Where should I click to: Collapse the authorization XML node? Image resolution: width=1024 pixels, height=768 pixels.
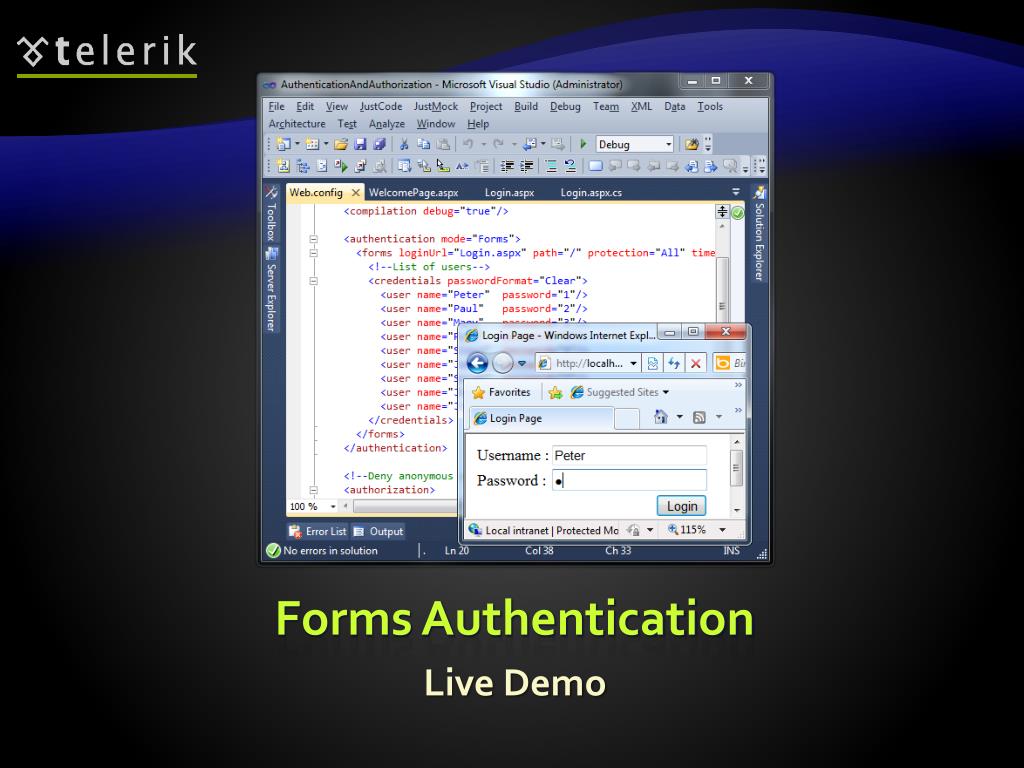pyautogui.click(x=313, y=490)
